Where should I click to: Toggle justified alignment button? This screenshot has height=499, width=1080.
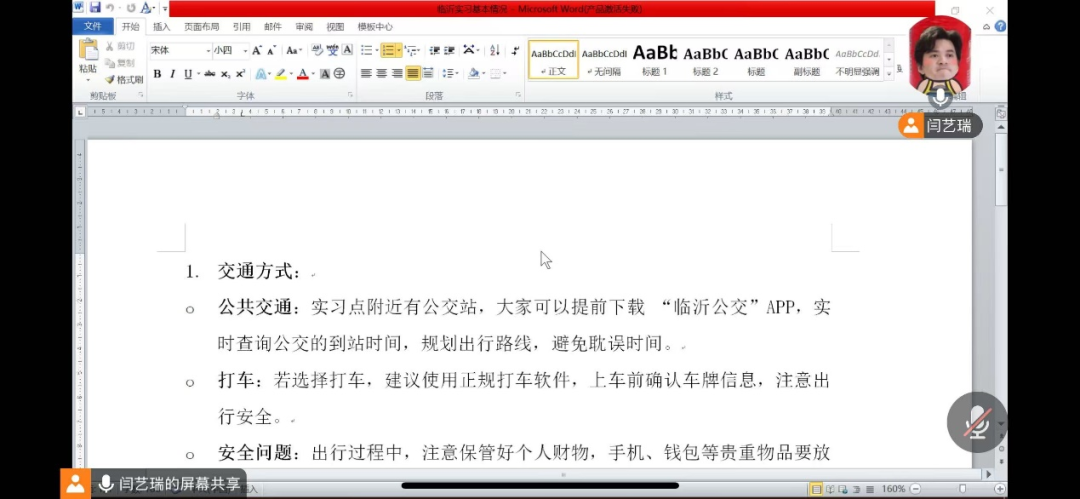(x=413, y=73)
